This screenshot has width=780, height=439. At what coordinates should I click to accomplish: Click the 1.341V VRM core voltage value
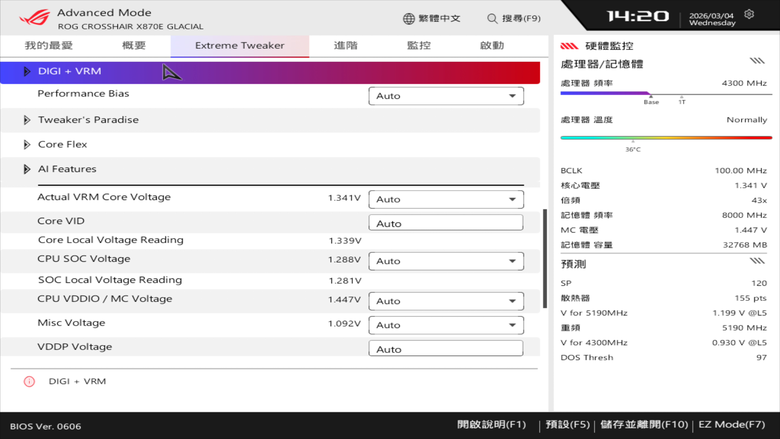344,198
